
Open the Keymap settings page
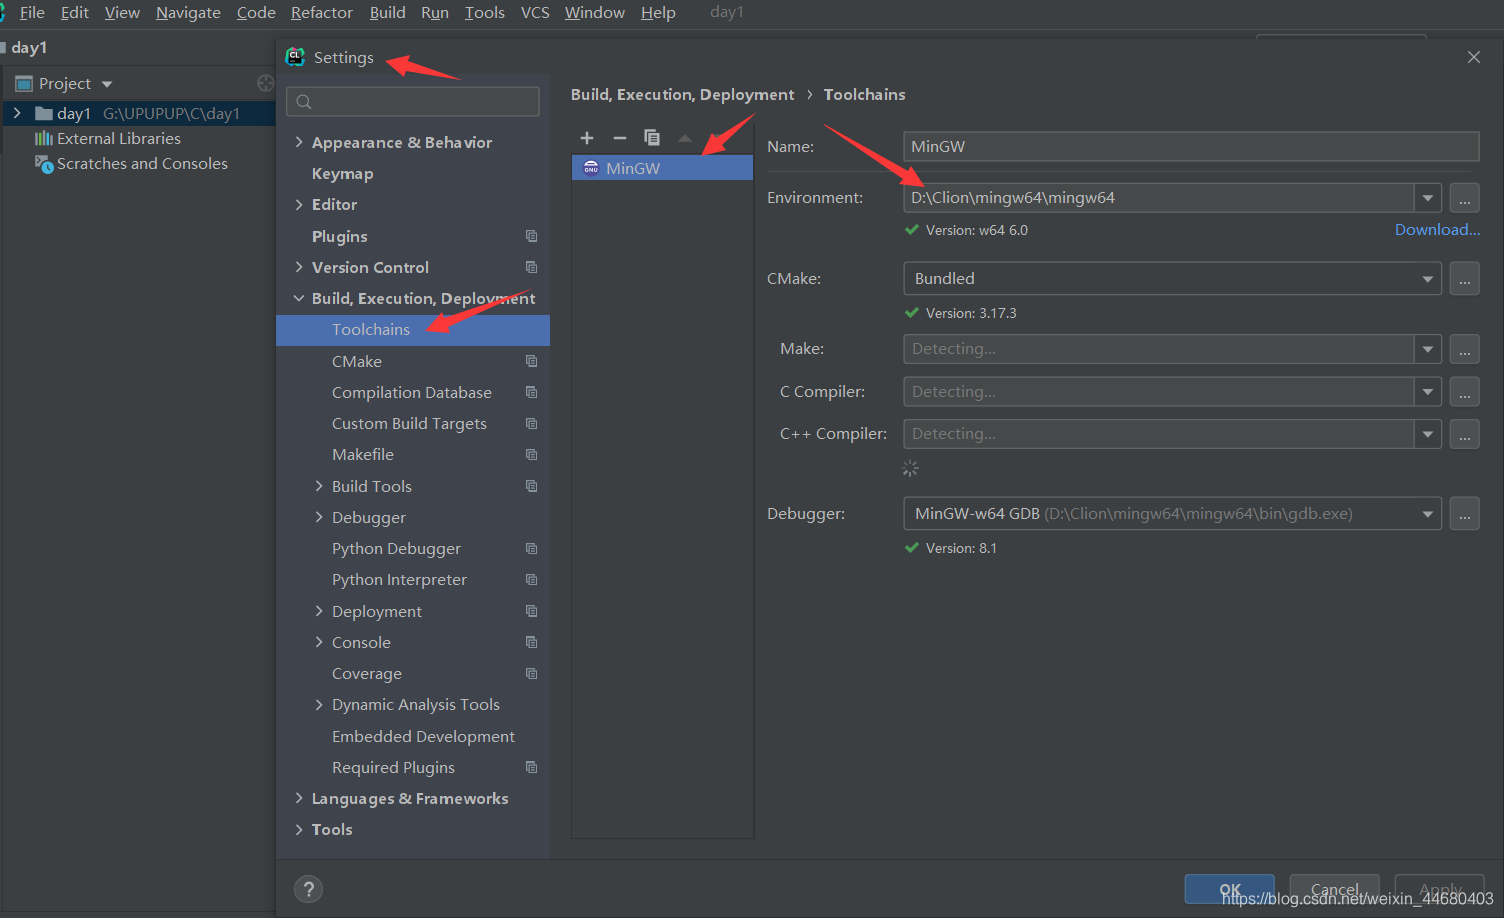(x=342, y=173)
